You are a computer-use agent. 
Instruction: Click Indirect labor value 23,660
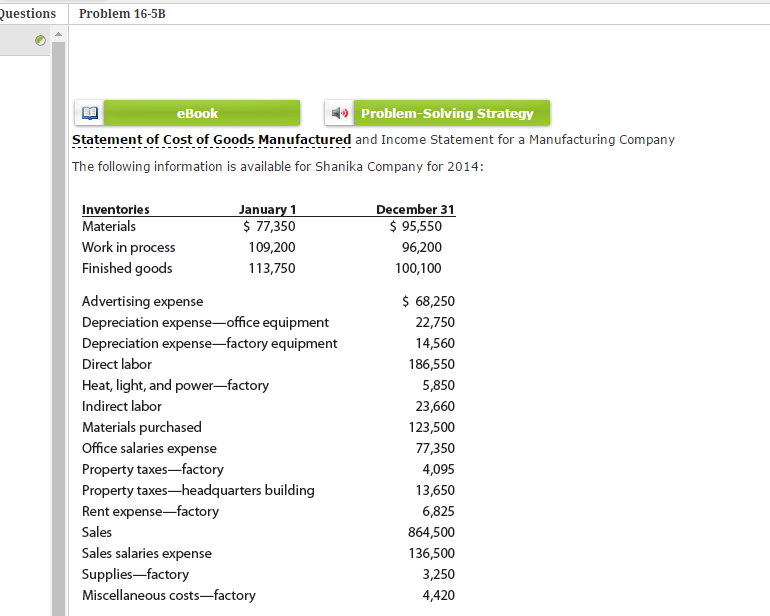(435, 406)
